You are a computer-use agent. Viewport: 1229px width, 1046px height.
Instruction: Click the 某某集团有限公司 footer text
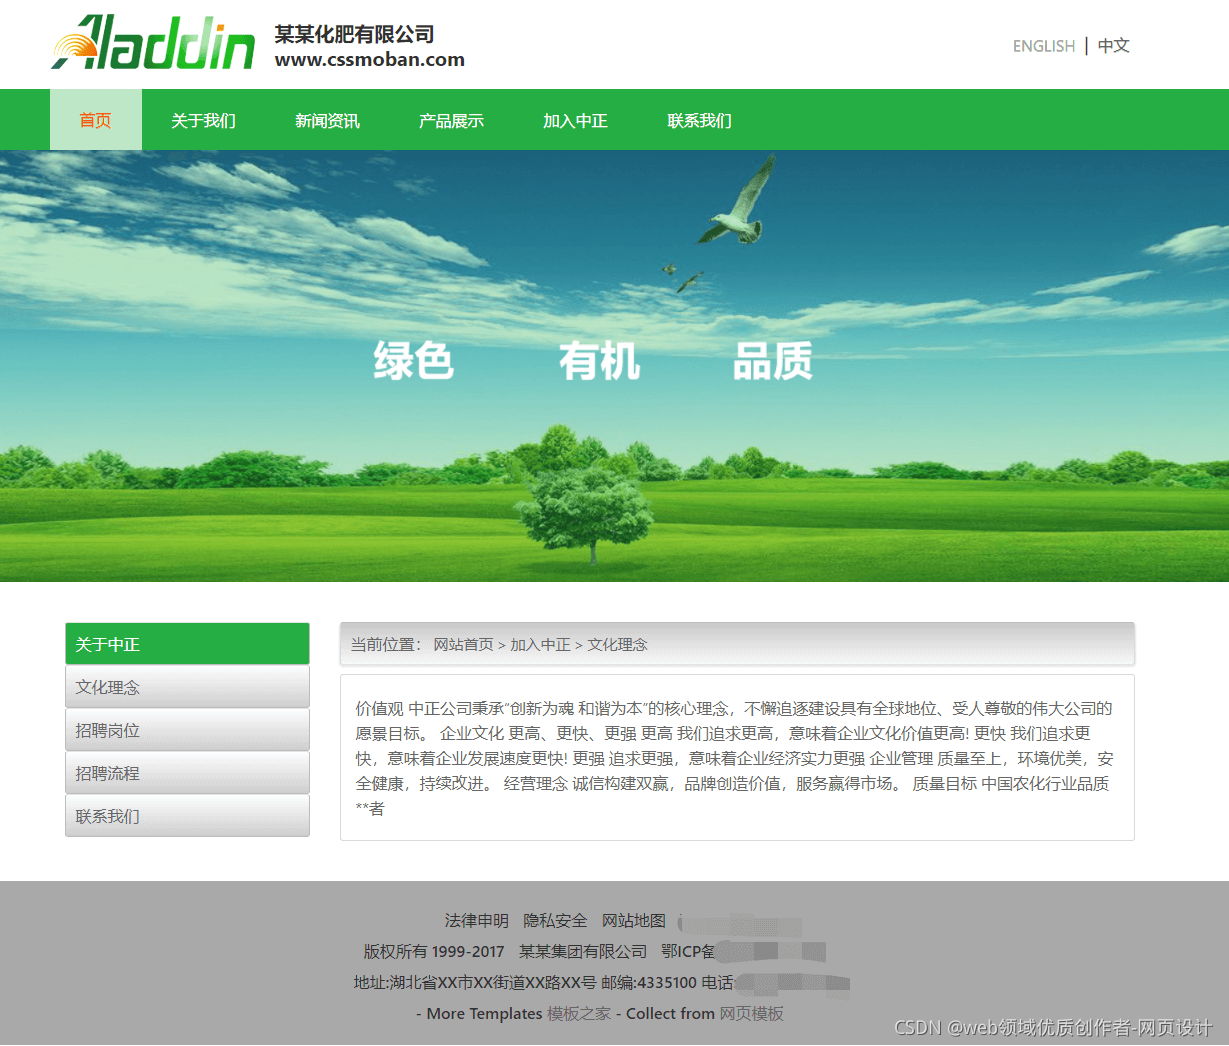(583, 951)
